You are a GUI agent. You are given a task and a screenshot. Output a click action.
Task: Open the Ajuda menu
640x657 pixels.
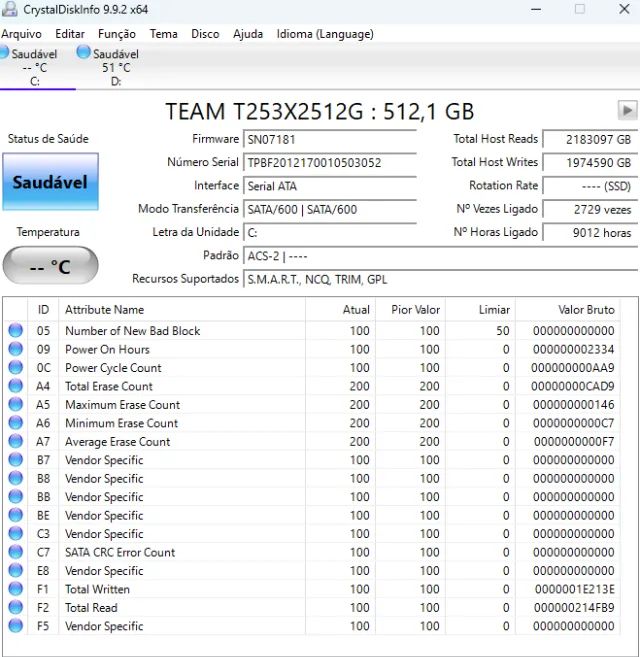(248, 34)
